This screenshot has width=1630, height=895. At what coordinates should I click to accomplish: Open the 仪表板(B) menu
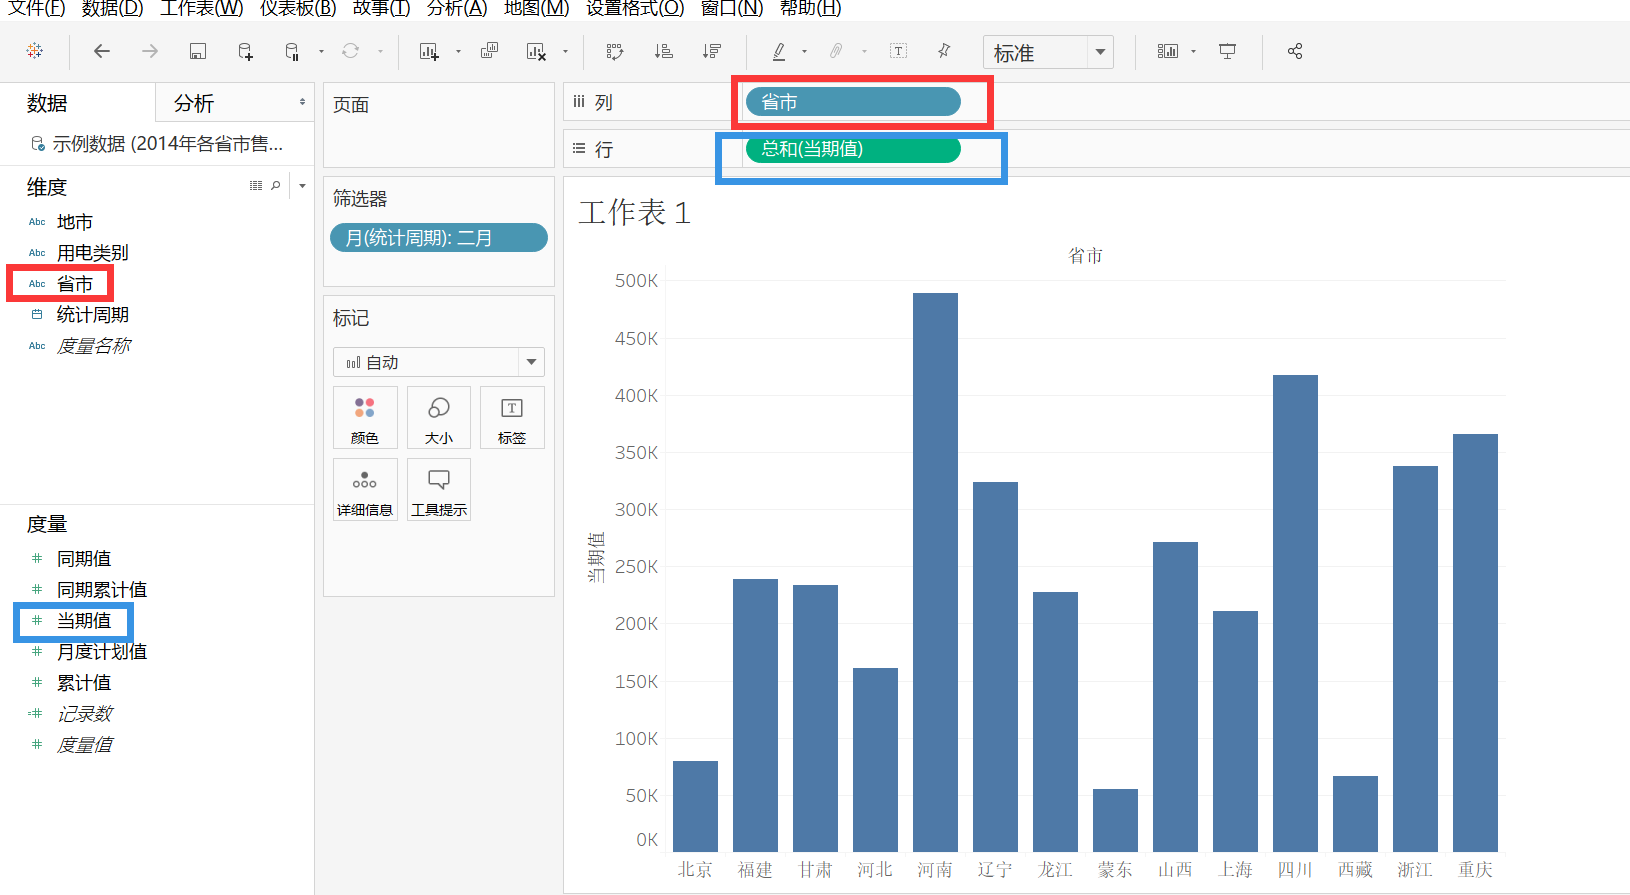(x=298, y=8)
